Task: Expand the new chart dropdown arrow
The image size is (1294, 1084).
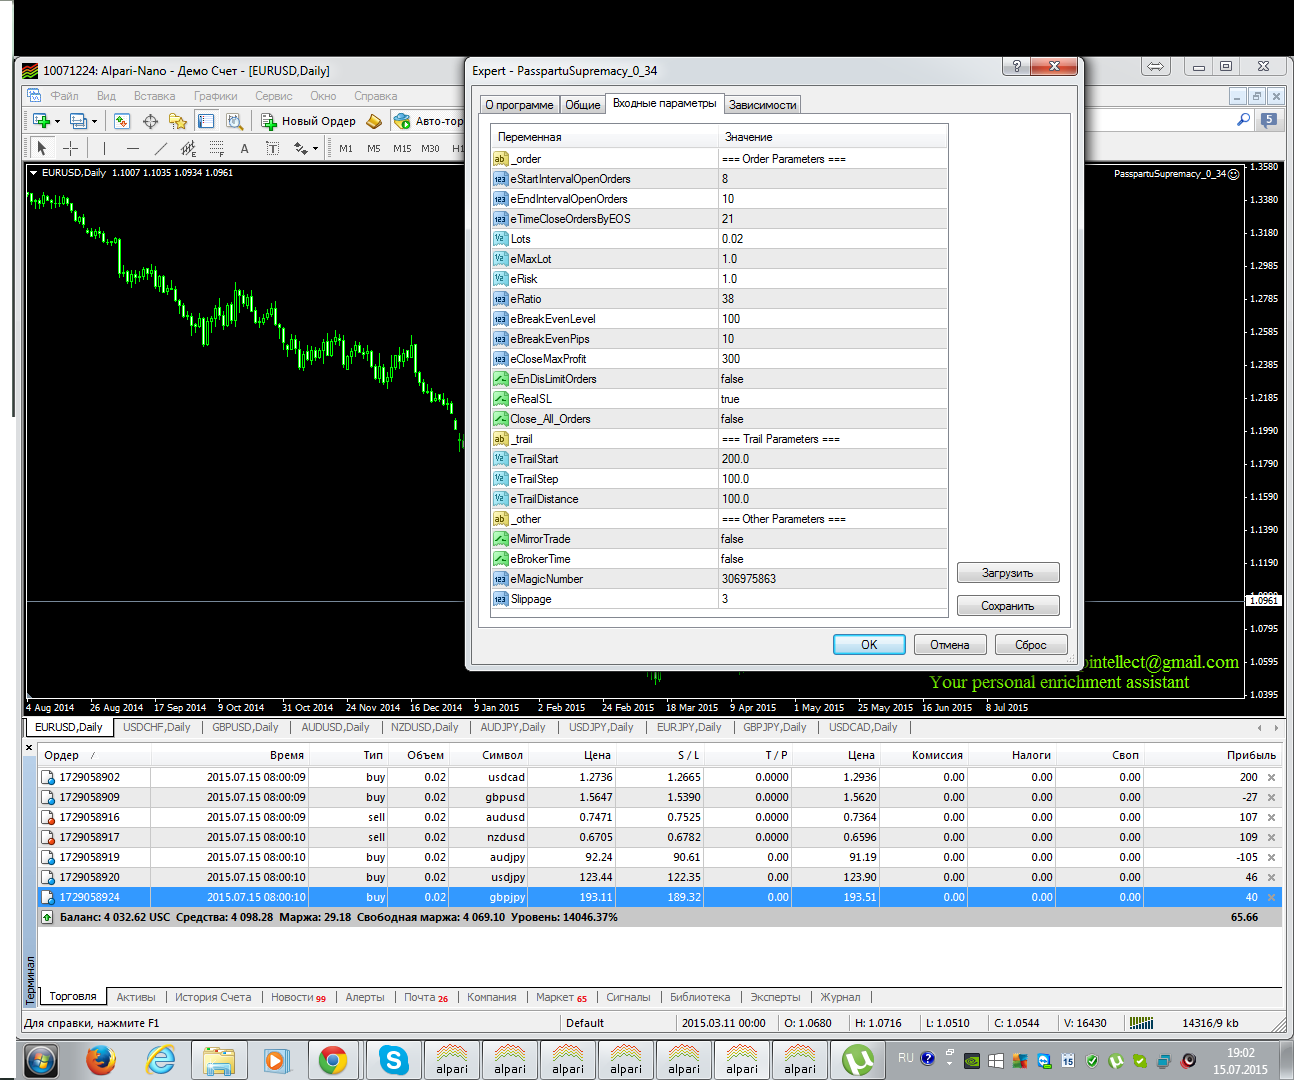Action: 57,122
